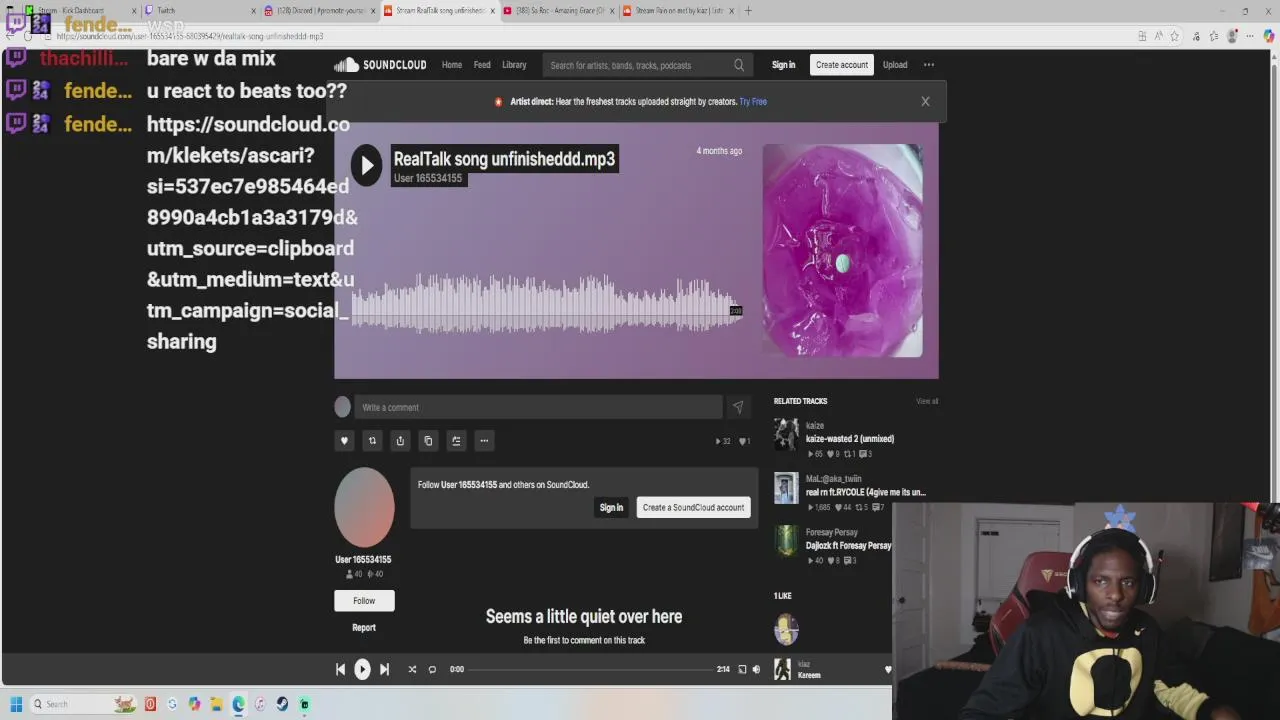Like the now playing Kareem track
The height and width of the screenshot is (720, 1280).
point(888,669)
